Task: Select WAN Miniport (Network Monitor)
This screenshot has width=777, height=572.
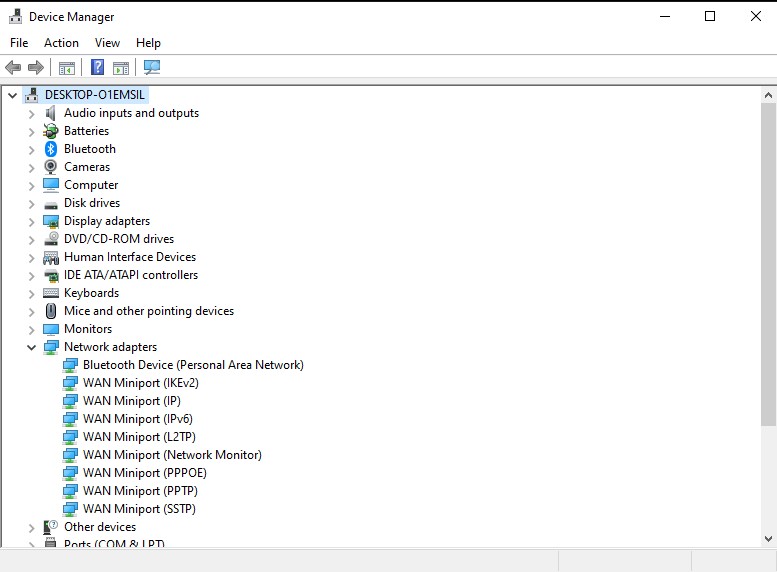Action: pos(172,455)
